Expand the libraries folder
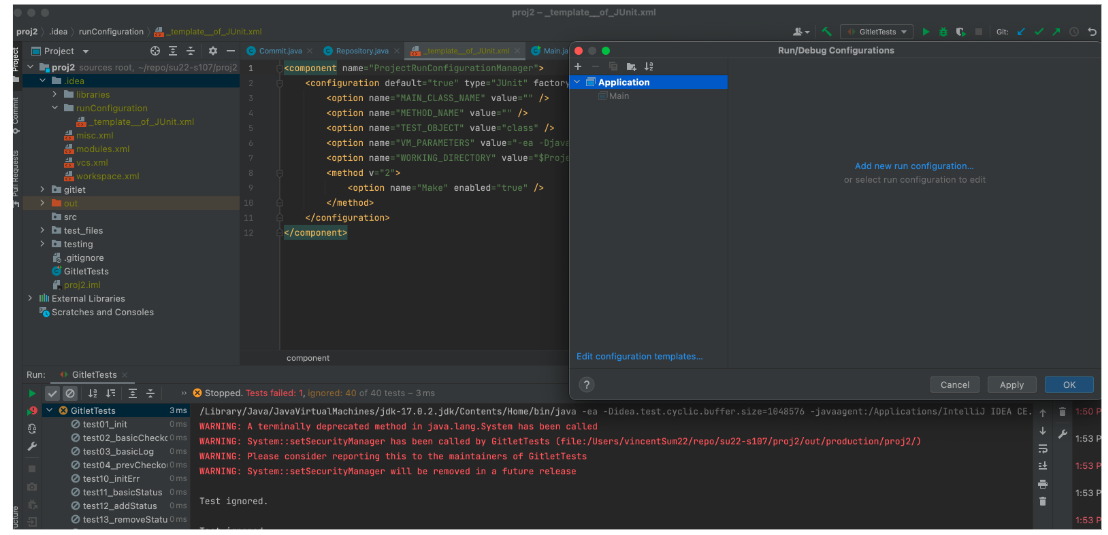Viewport: 1108px width, 535px height. click(x=55, y=95)
